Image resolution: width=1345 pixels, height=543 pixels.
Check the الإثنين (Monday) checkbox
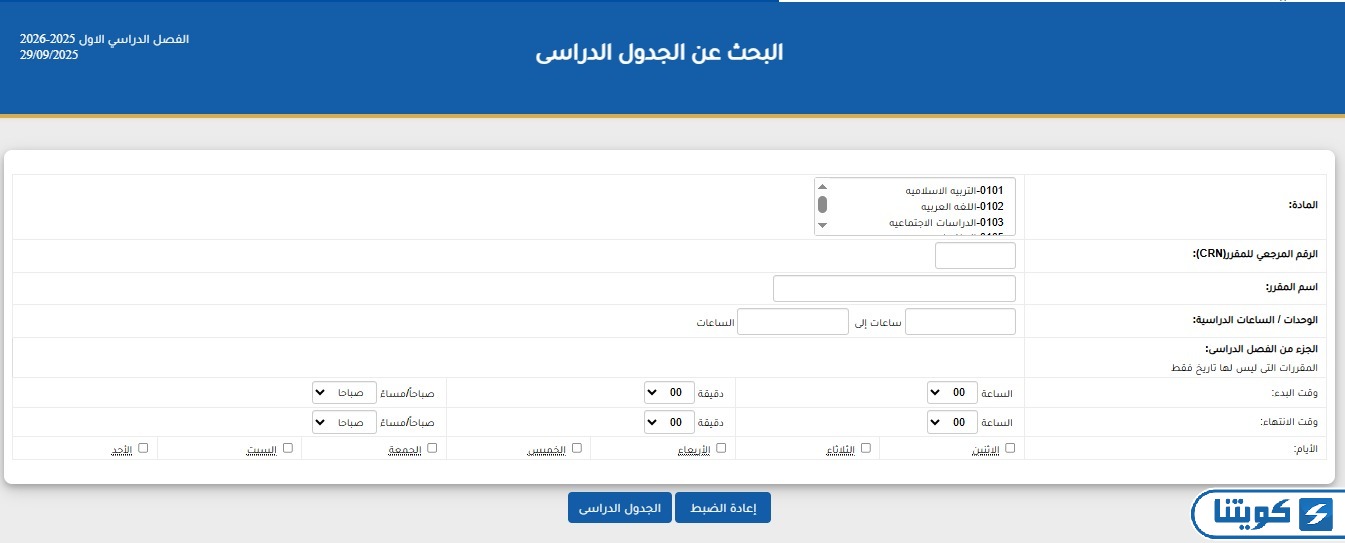click(x=1010, y=448)
